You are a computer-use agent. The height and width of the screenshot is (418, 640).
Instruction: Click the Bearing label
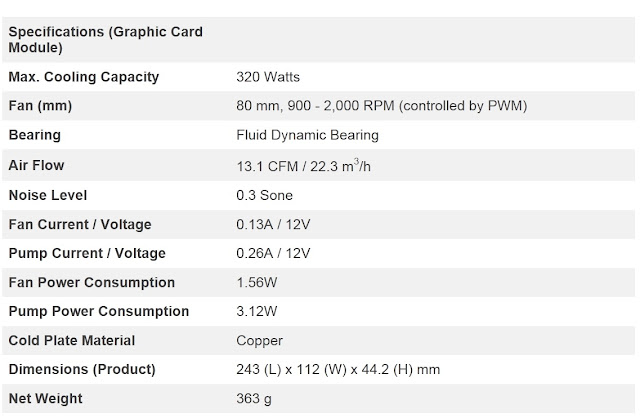pos(35,135)
